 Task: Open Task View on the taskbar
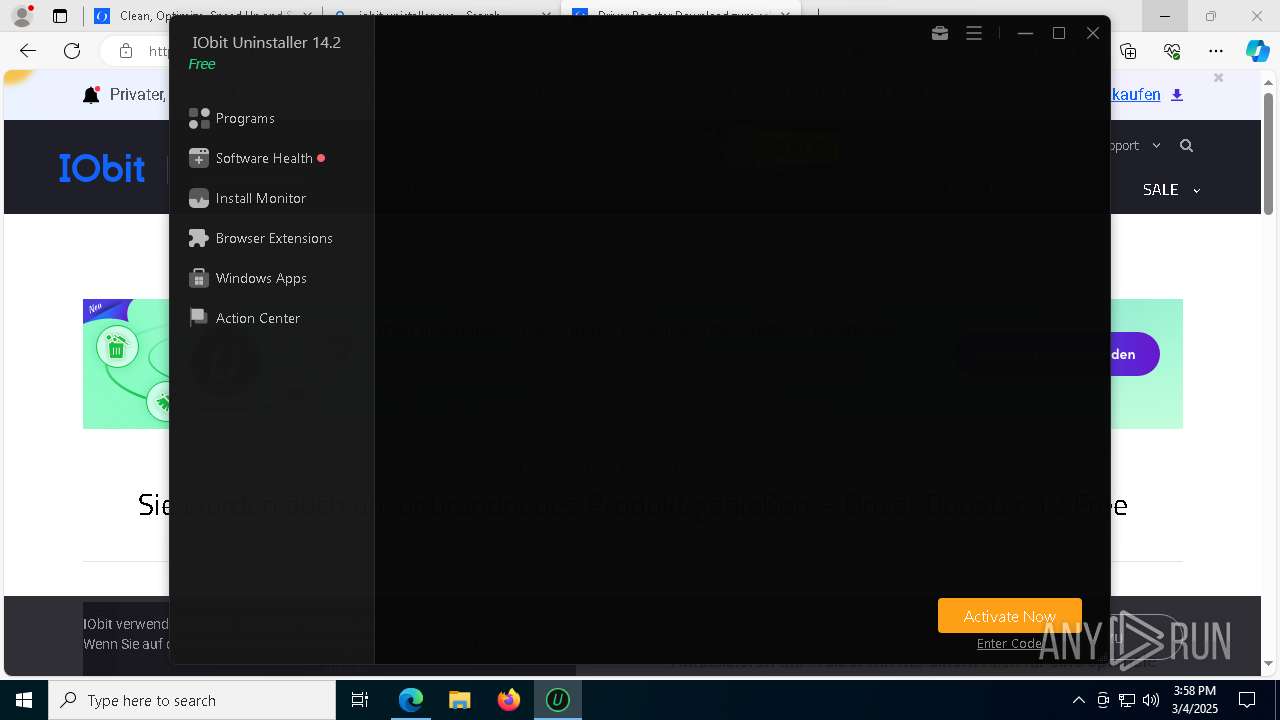360,700
